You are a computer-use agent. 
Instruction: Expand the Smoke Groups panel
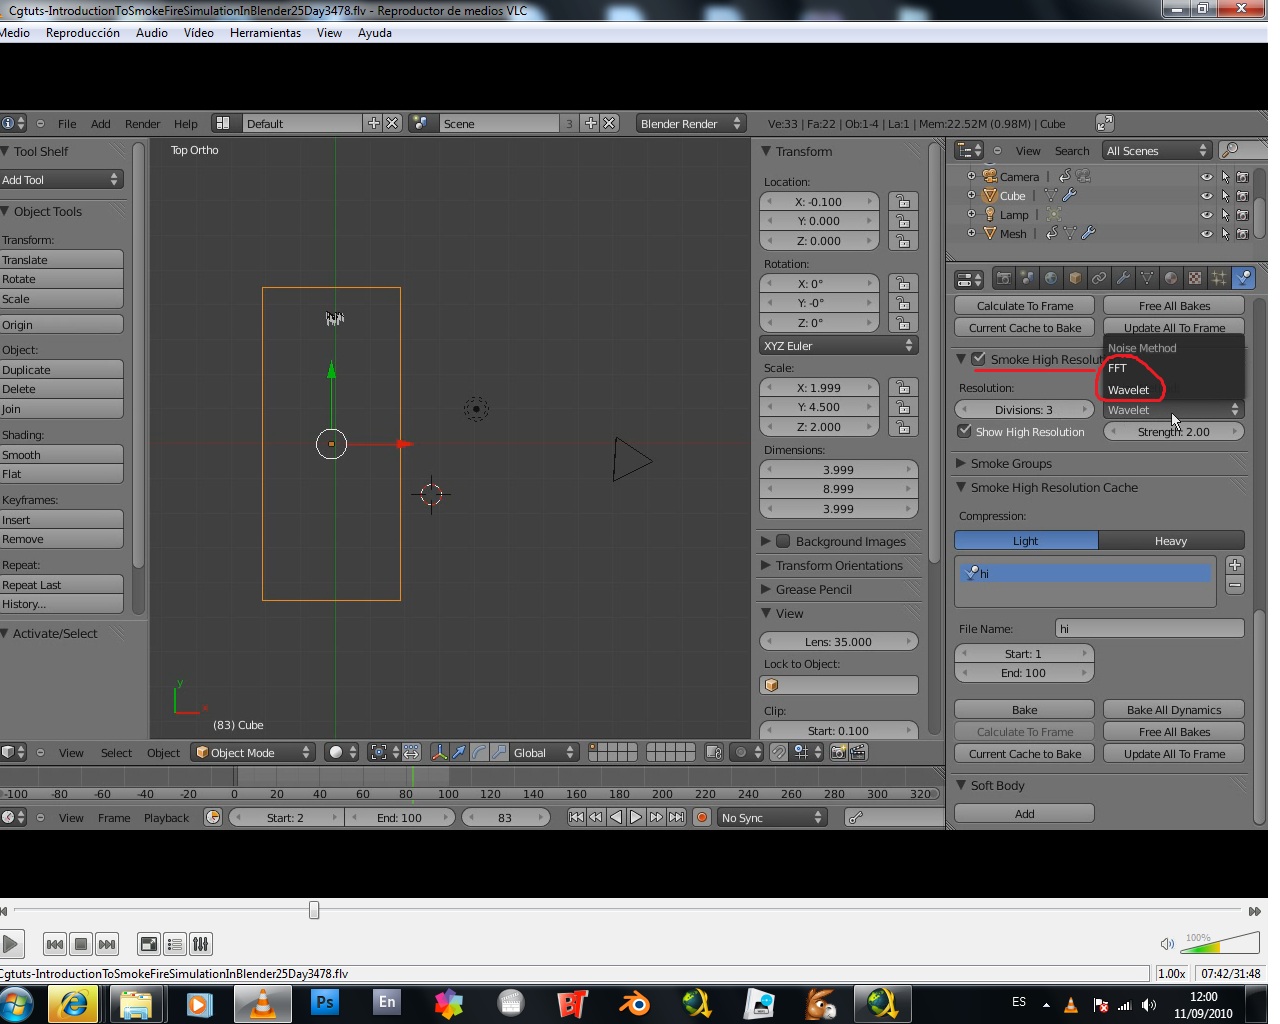click(x=1011, y=464)
